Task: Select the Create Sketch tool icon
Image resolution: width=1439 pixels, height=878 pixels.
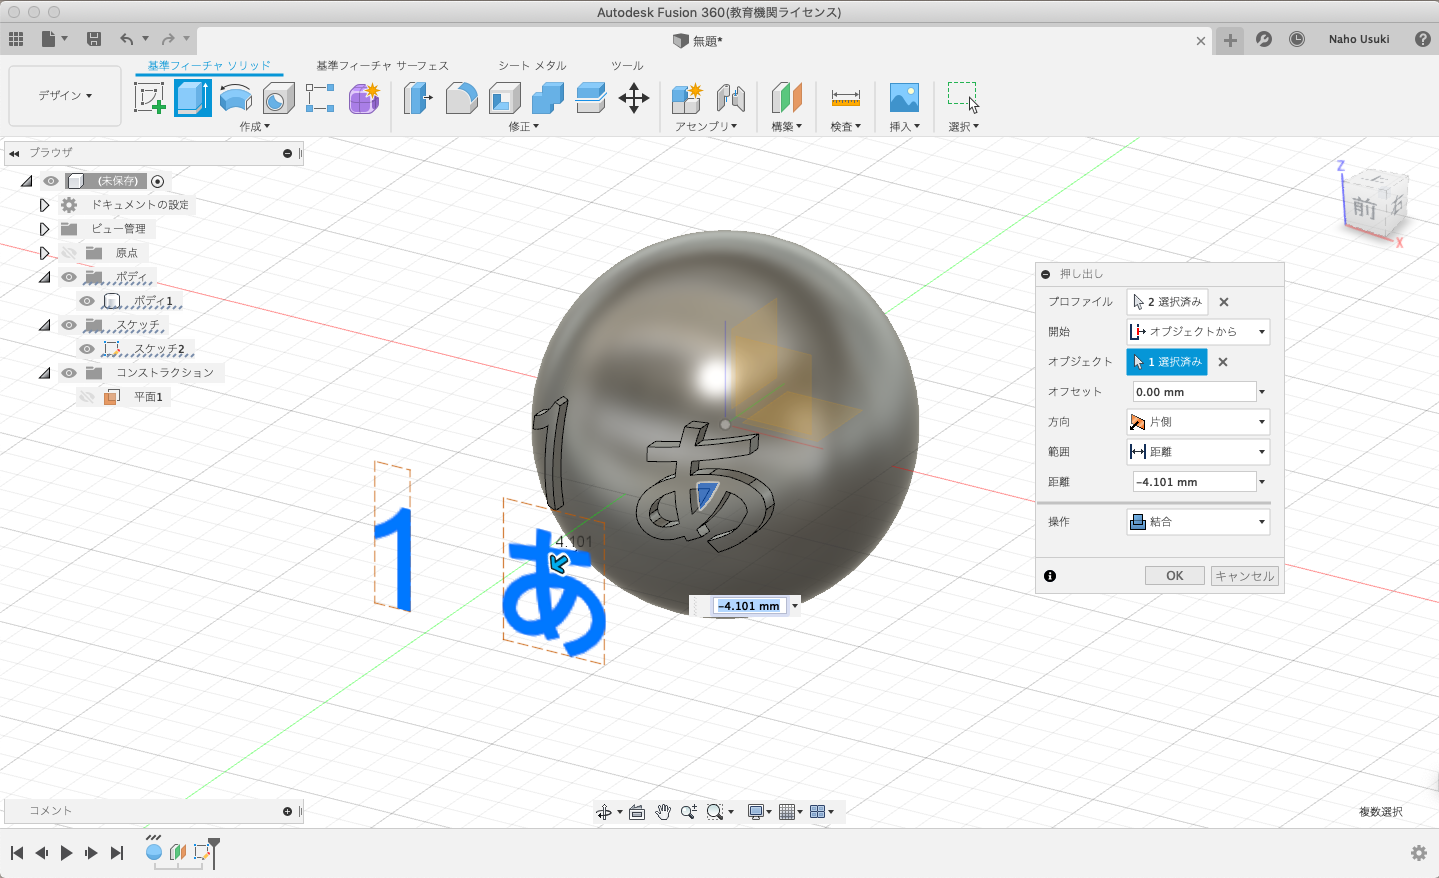Action: [149, 98]
